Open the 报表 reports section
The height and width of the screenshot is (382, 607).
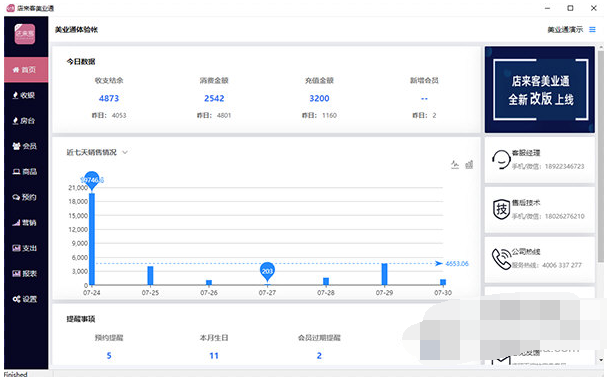(25, 274)
